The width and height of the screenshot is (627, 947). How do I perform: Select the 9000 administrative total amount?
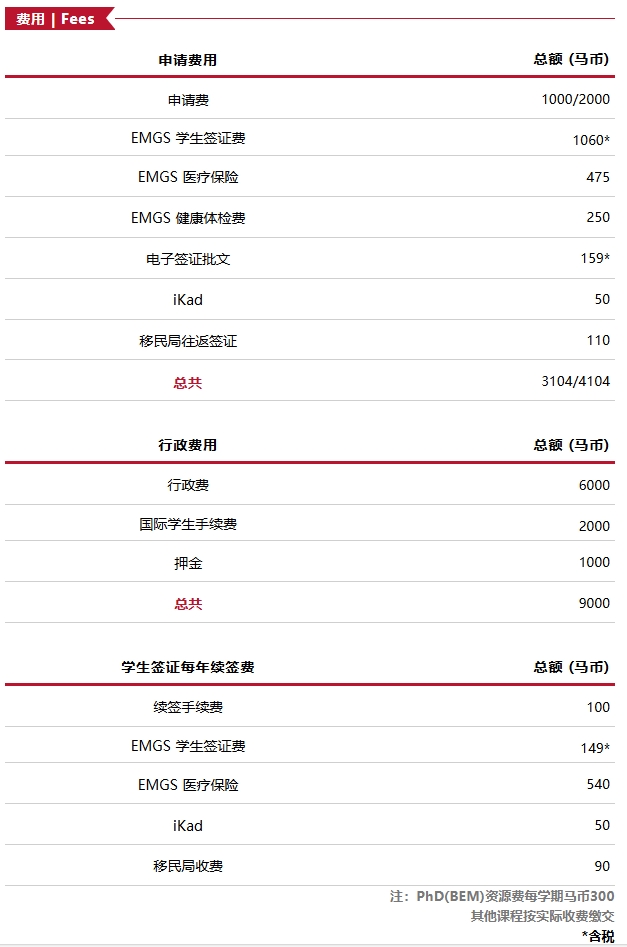click(x=594, y=603)
